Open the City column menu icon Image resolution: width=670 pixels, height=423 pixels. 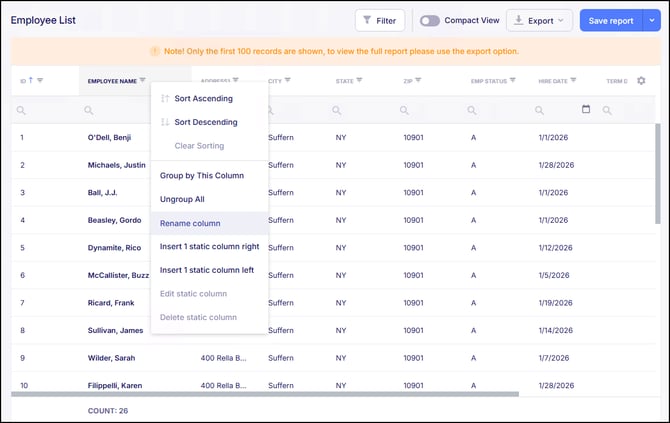click(x=288, y=80)
